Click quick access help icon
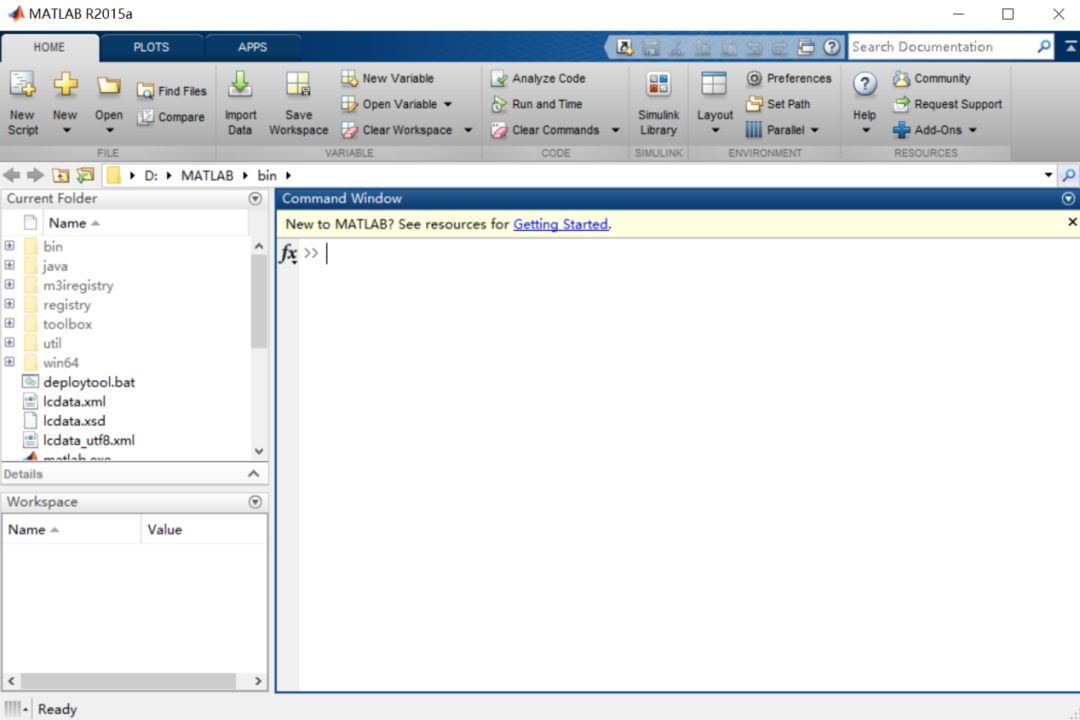Viewport: 1080px width, 720px height. click(831, 47)
